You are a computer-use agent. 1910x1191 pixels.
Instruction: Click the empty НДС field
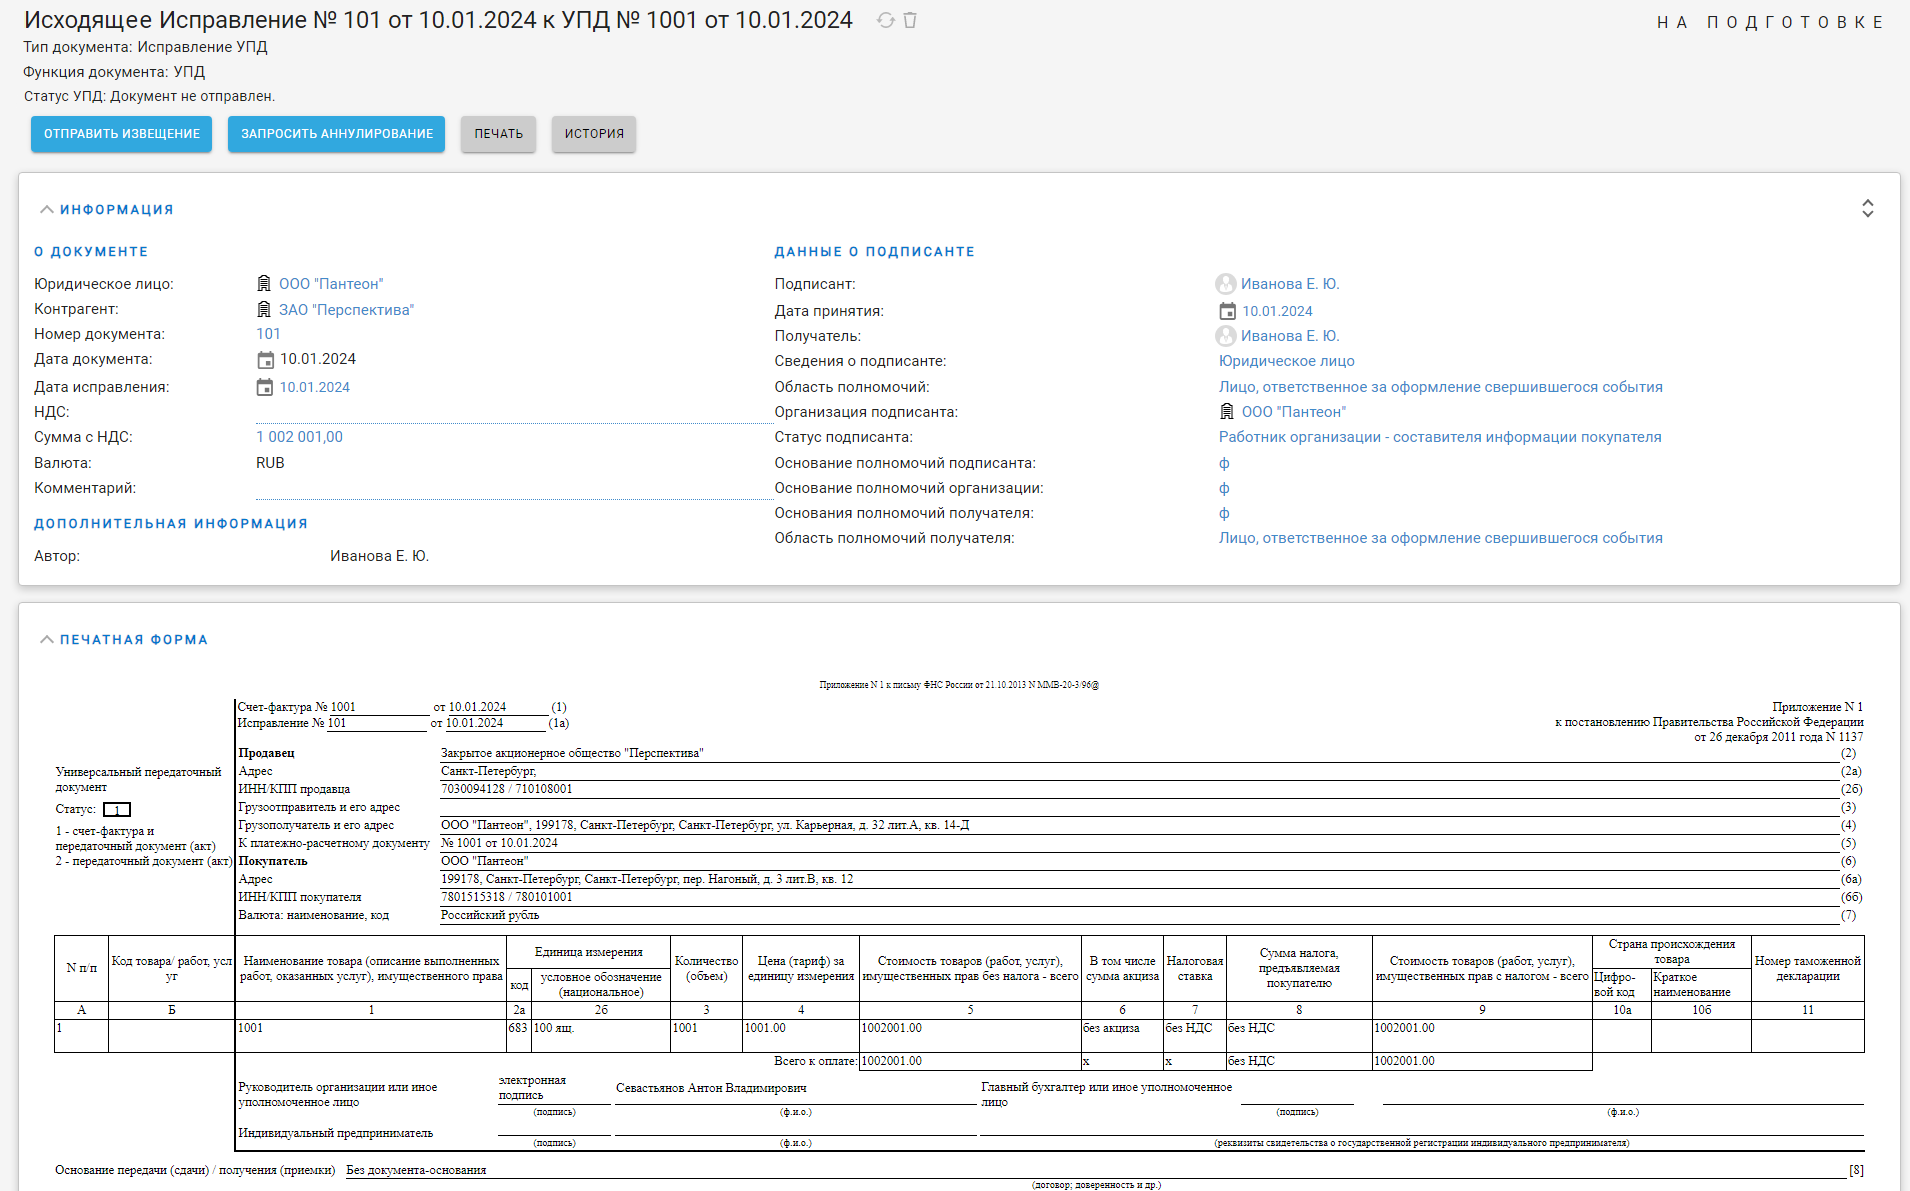(514, 412)
